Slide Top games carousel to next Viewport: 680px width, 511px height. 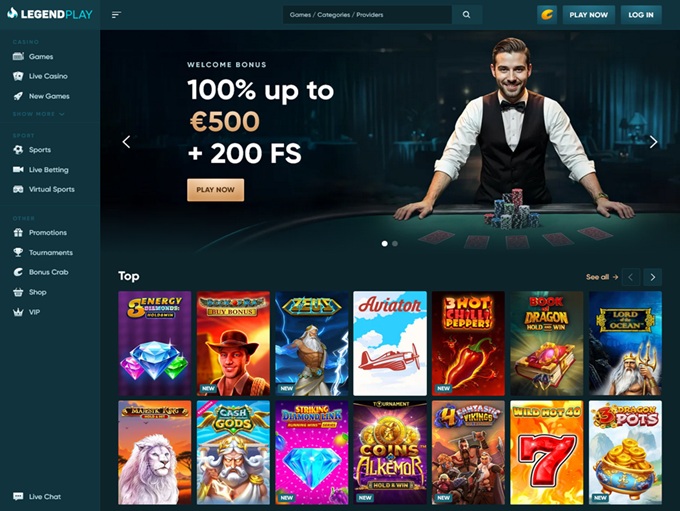[653, 277]
